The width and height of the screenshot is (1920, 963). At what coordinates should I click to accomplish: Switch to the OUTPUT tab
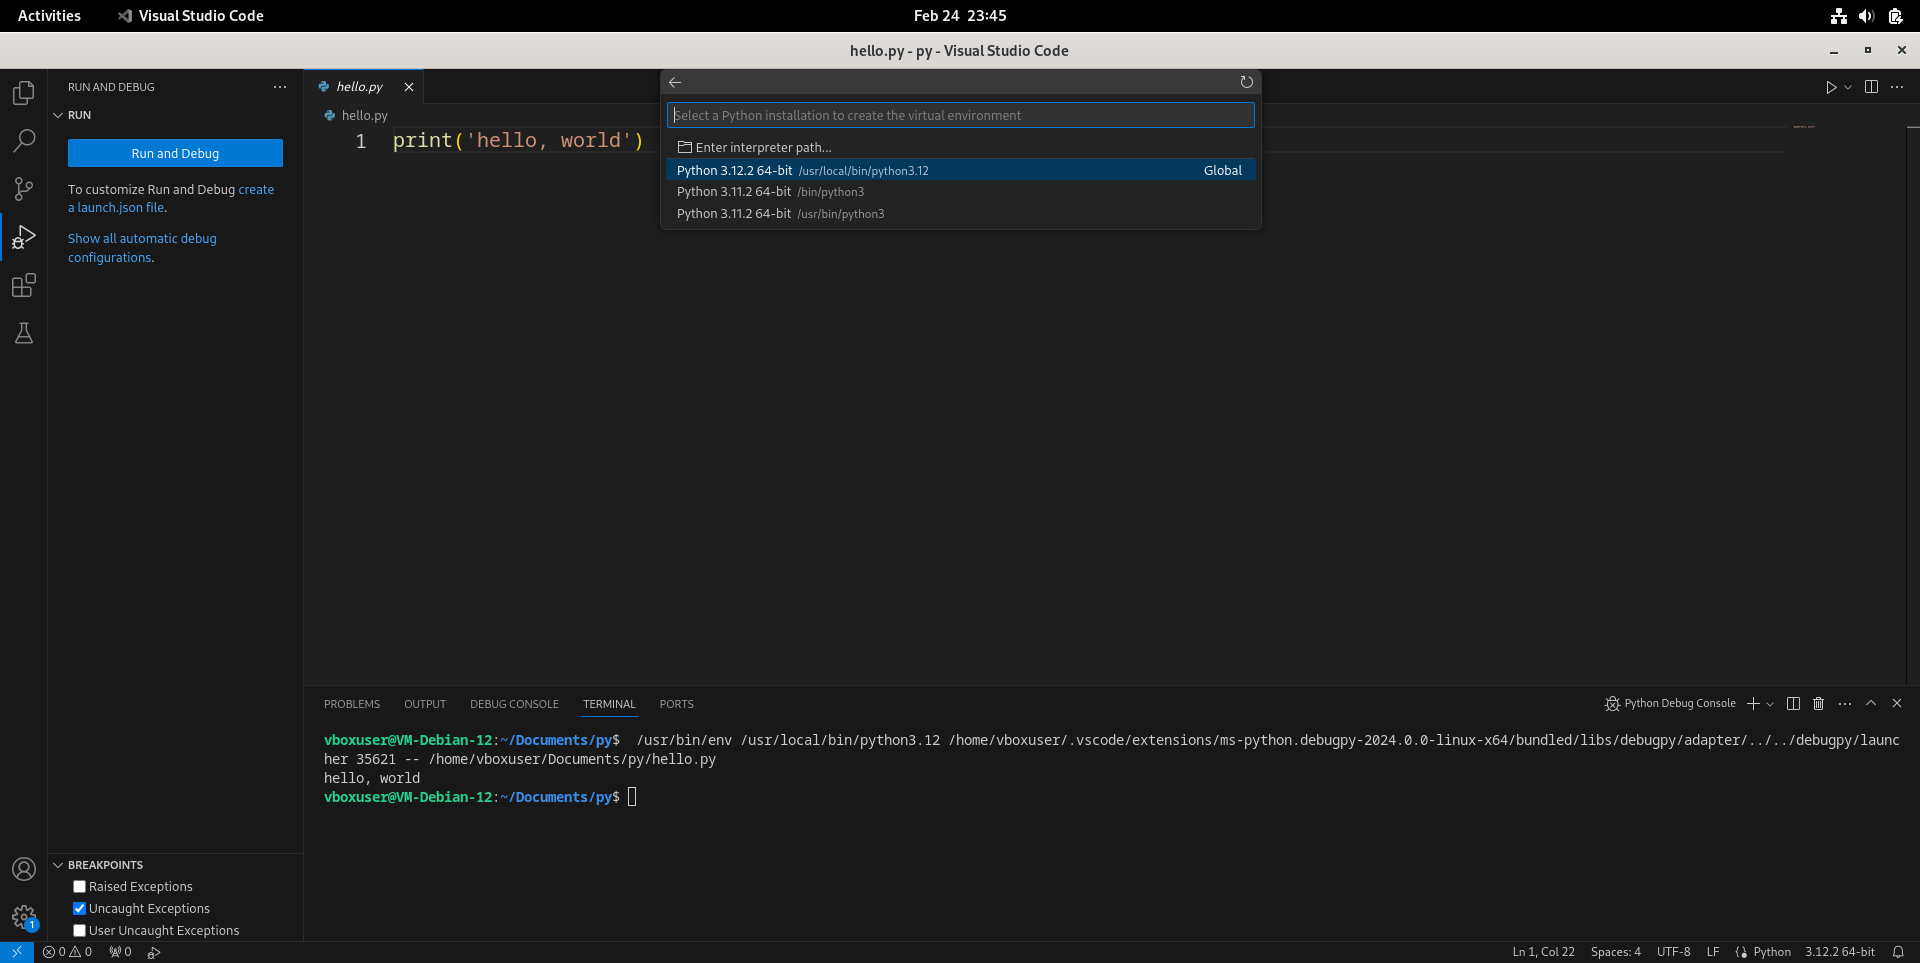425,704
